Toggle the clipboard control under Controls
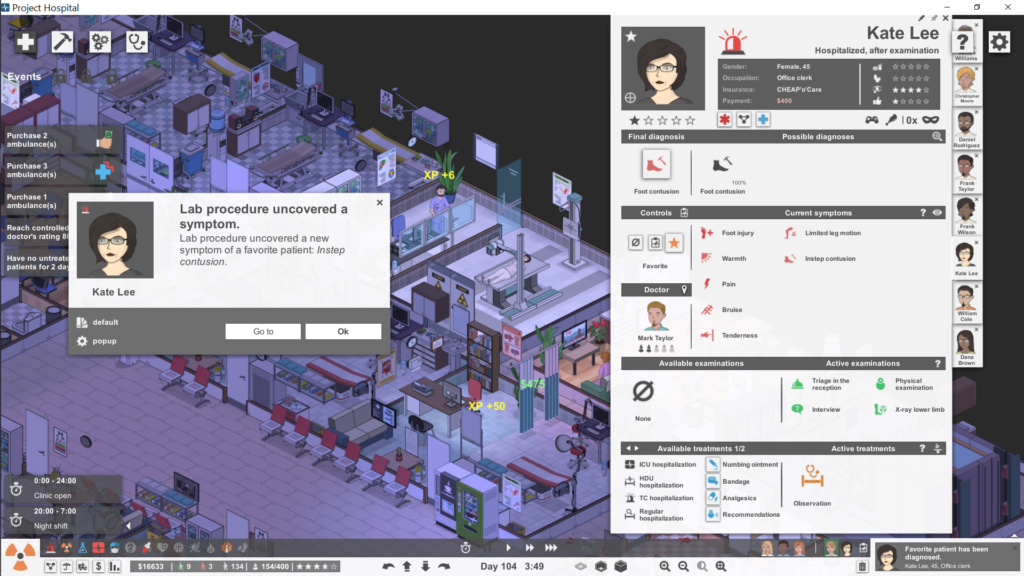Screen dimensions: 1024x576 655,243
